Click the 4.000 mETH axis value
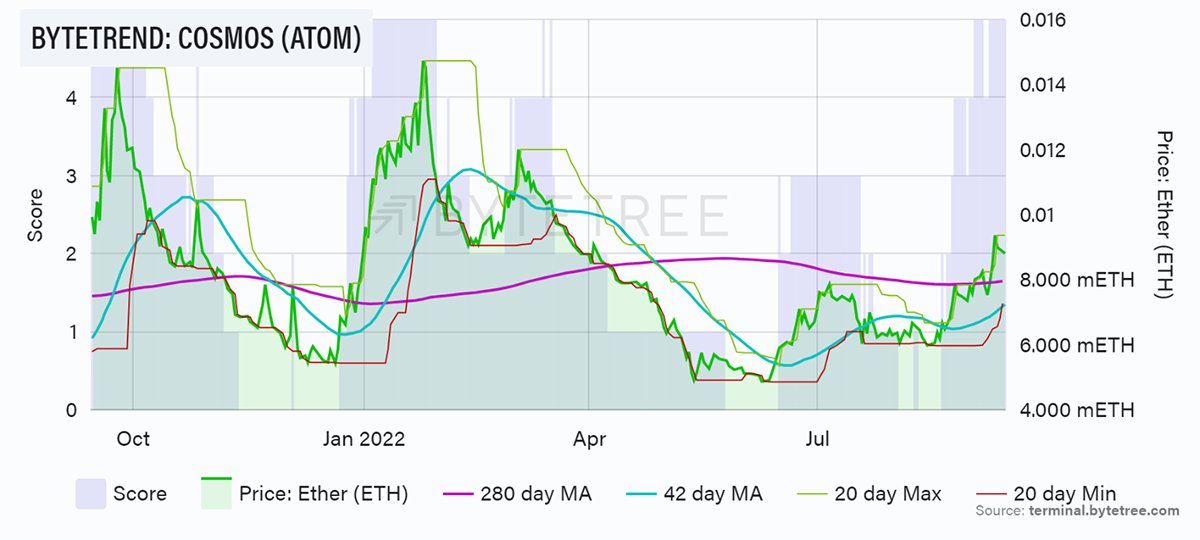1200x540 pixels. [x=1076, y=410]
